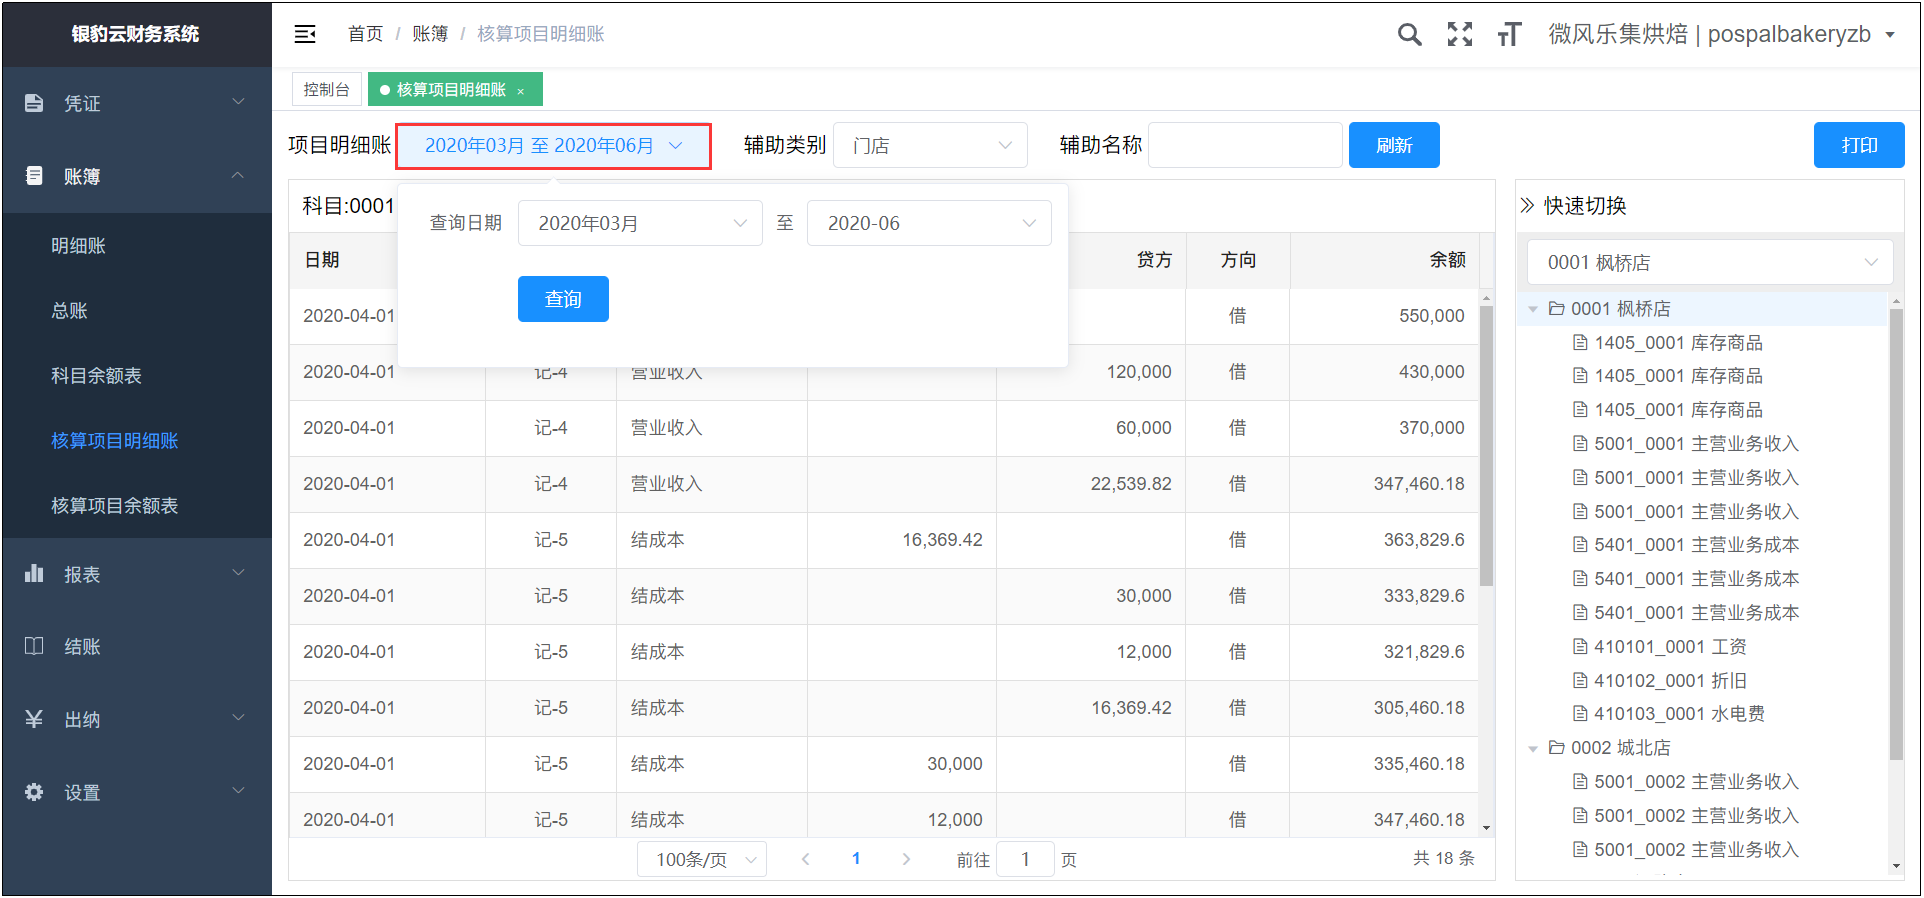The width and height of the screenshot is (1924, 898).
Task: Switch to the 控制台 tab
Action: [327, 90]
